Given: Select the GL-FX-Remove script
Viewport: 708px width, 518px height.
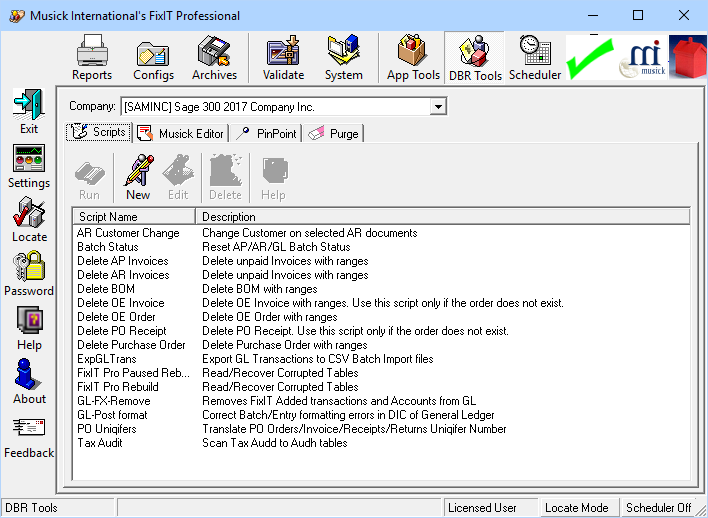Looking at the screenshot, I should [x=114, y=401].
